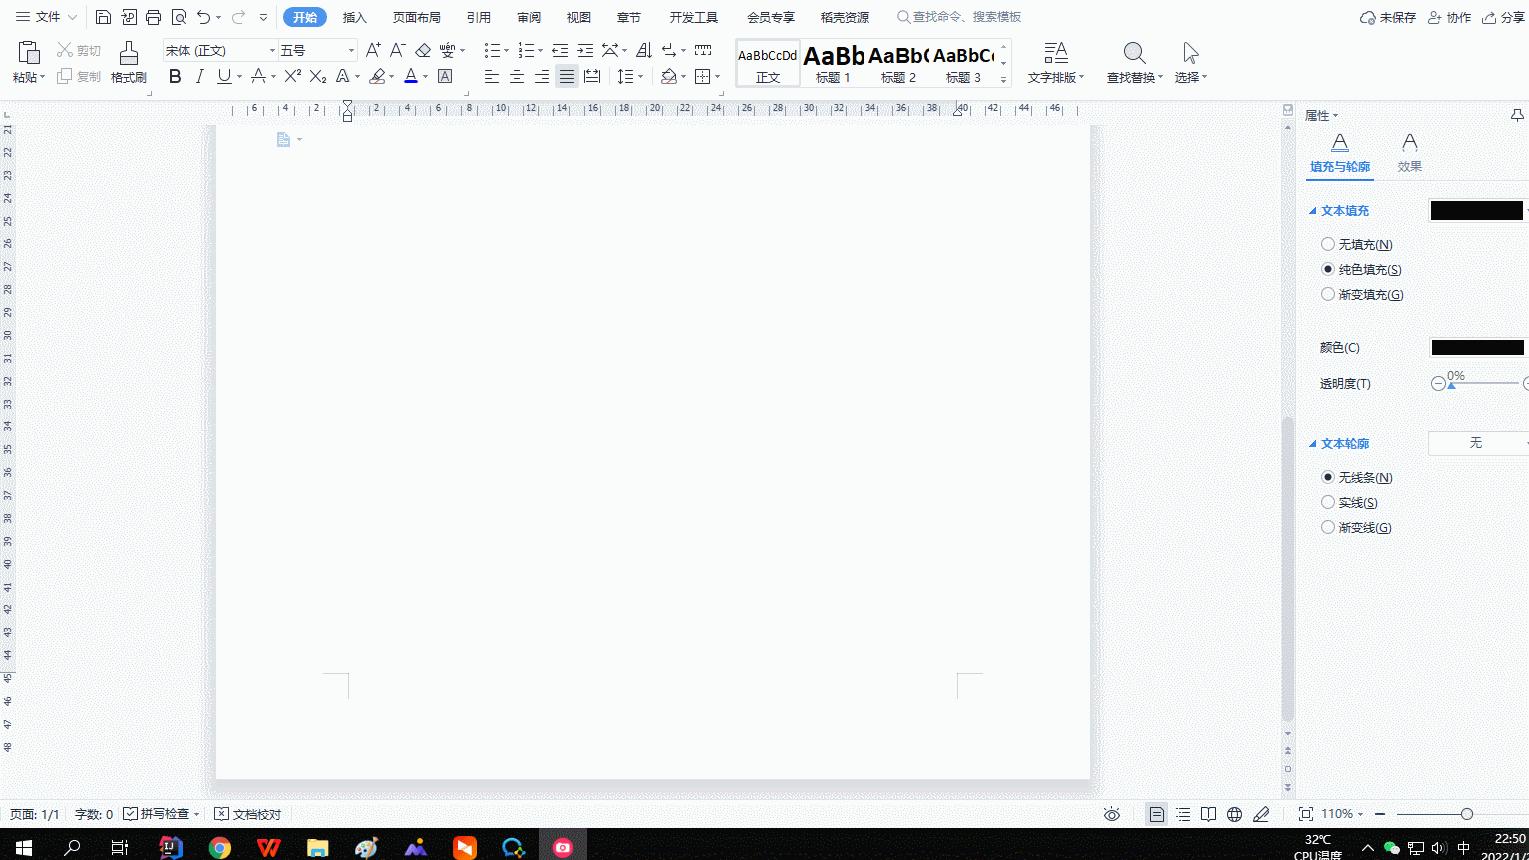Click the superscript X² icon
This screenshot has width=1529, height=860.
click(292, 77)
